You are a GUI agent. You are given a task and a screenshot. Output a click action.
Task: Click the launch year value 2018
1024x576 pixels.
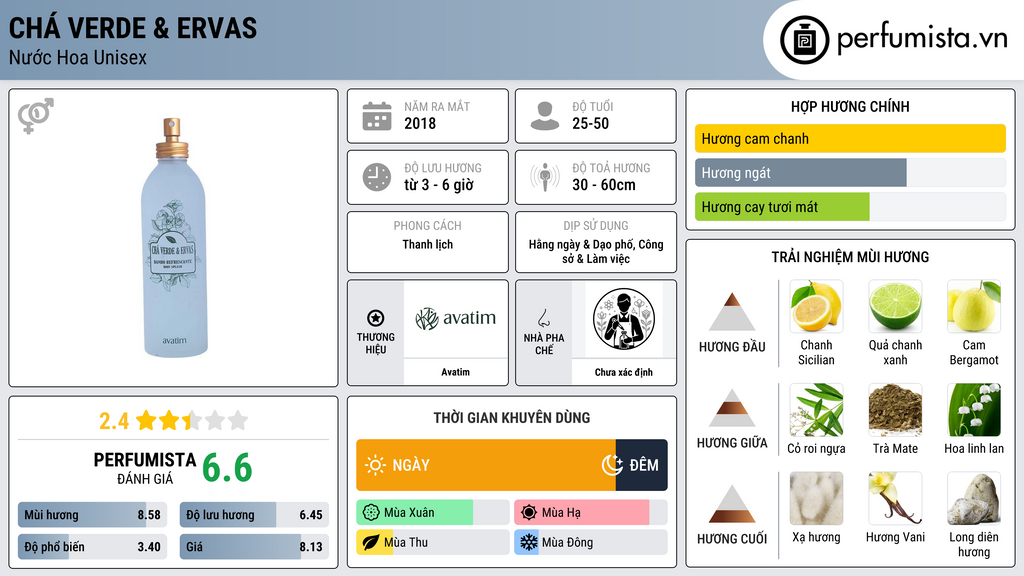pyautogui.click(x=420, y=123)
